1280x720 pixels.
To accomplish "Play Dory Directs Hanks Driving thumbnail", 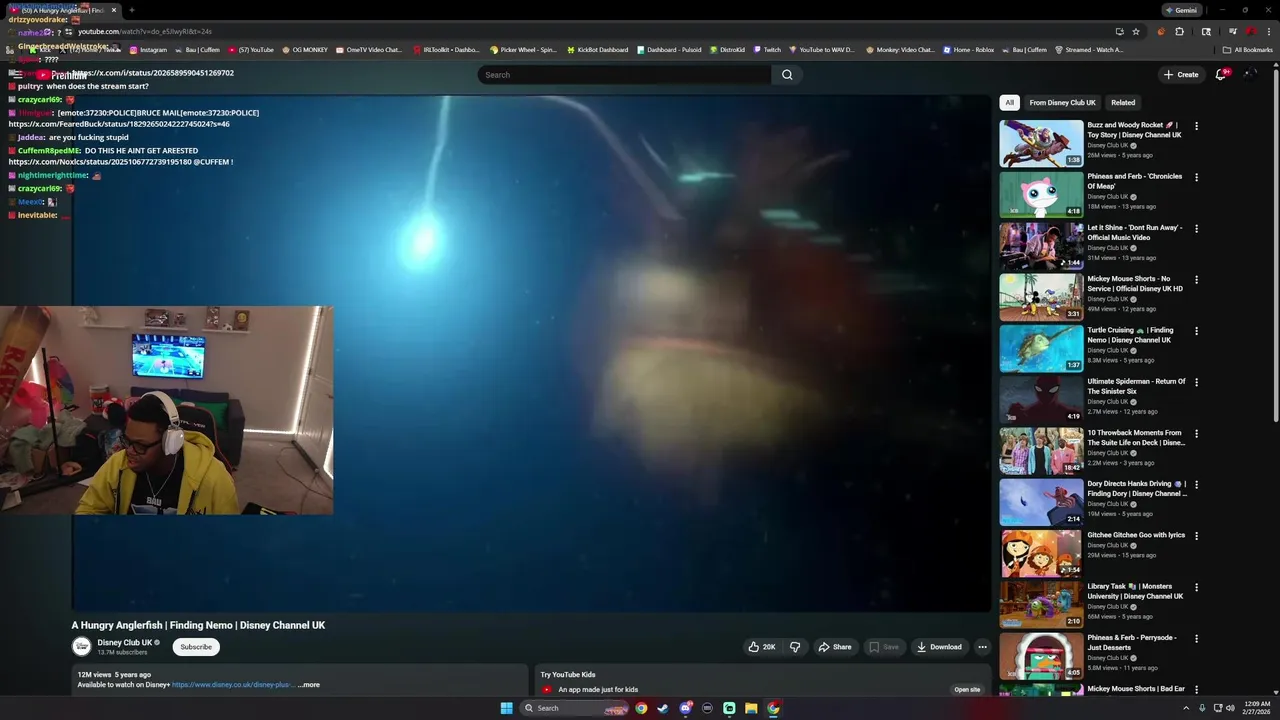I will [x=1041, y=502].
